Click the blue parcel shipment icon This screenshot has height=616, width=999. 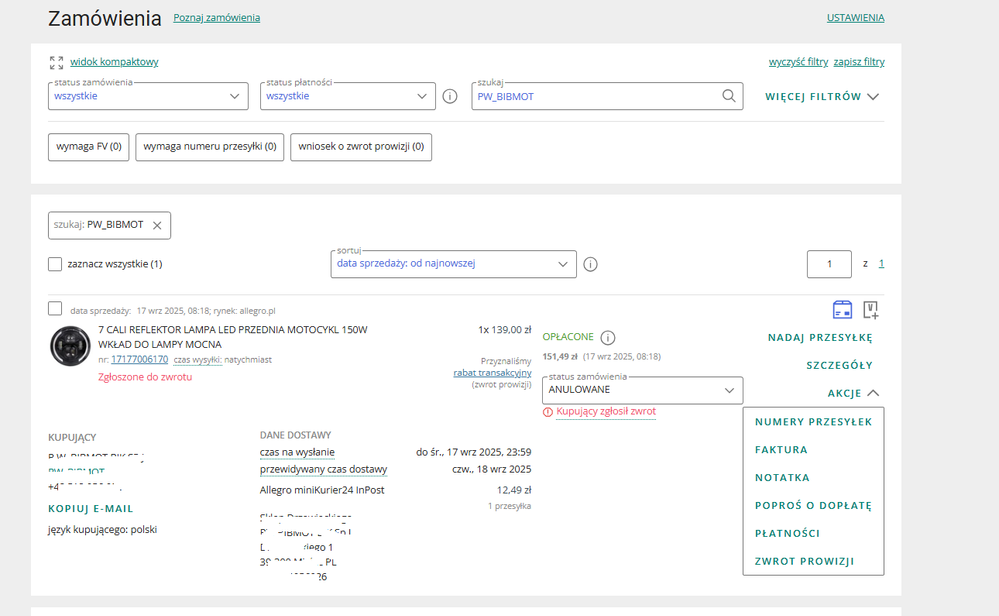tap(842, 308)
